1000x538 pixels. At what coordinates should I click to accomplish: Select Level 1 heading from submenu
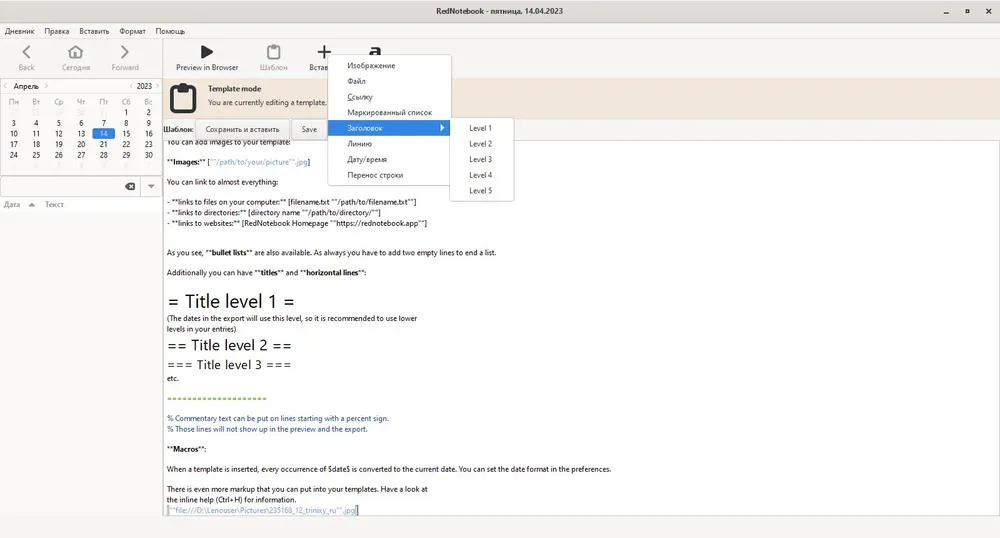482,128
